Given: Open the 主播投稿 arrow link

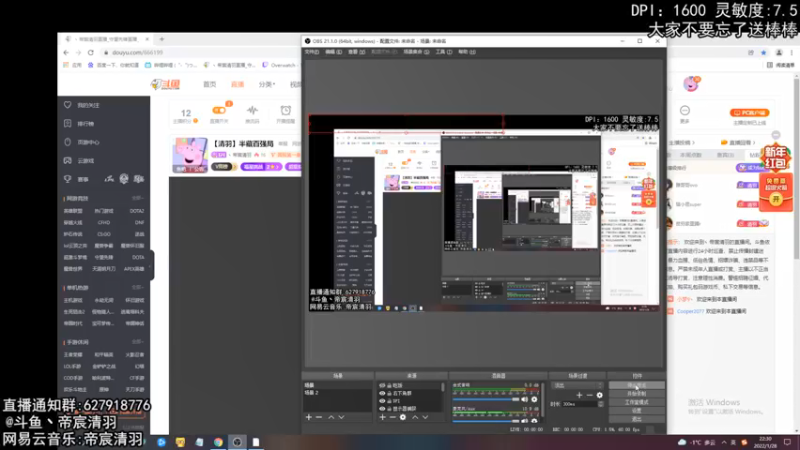Looking at the screenshot, I should (x=682, y=143).
